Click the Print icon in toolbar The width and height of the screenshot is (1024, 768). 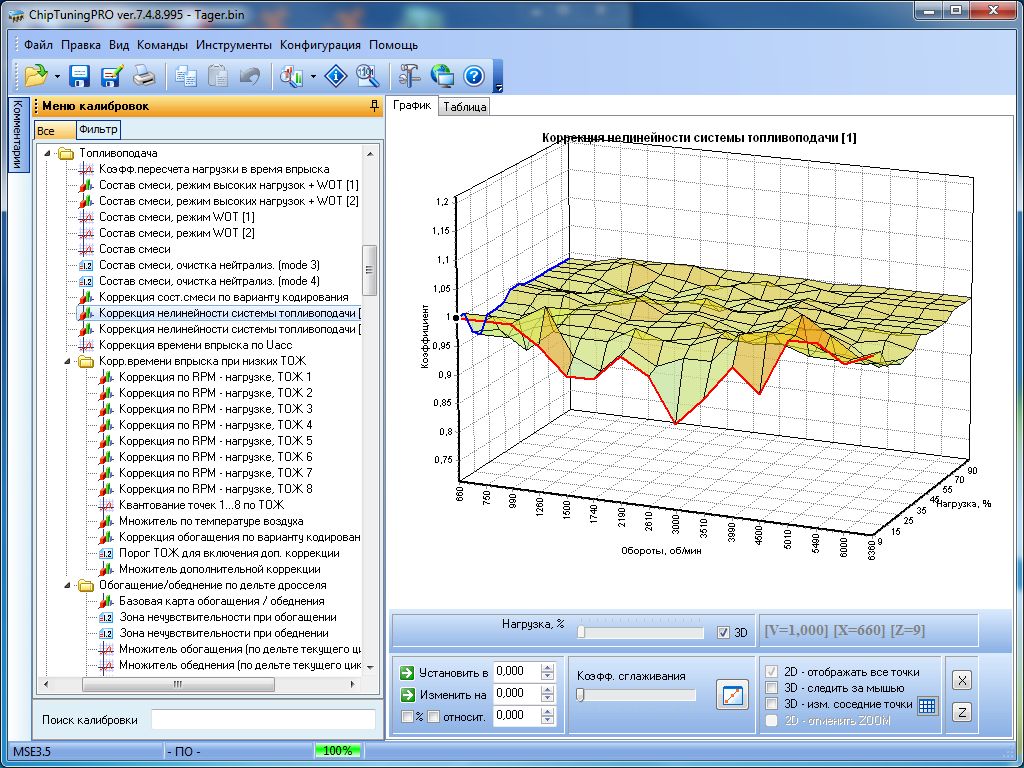(x=144, y=76)
